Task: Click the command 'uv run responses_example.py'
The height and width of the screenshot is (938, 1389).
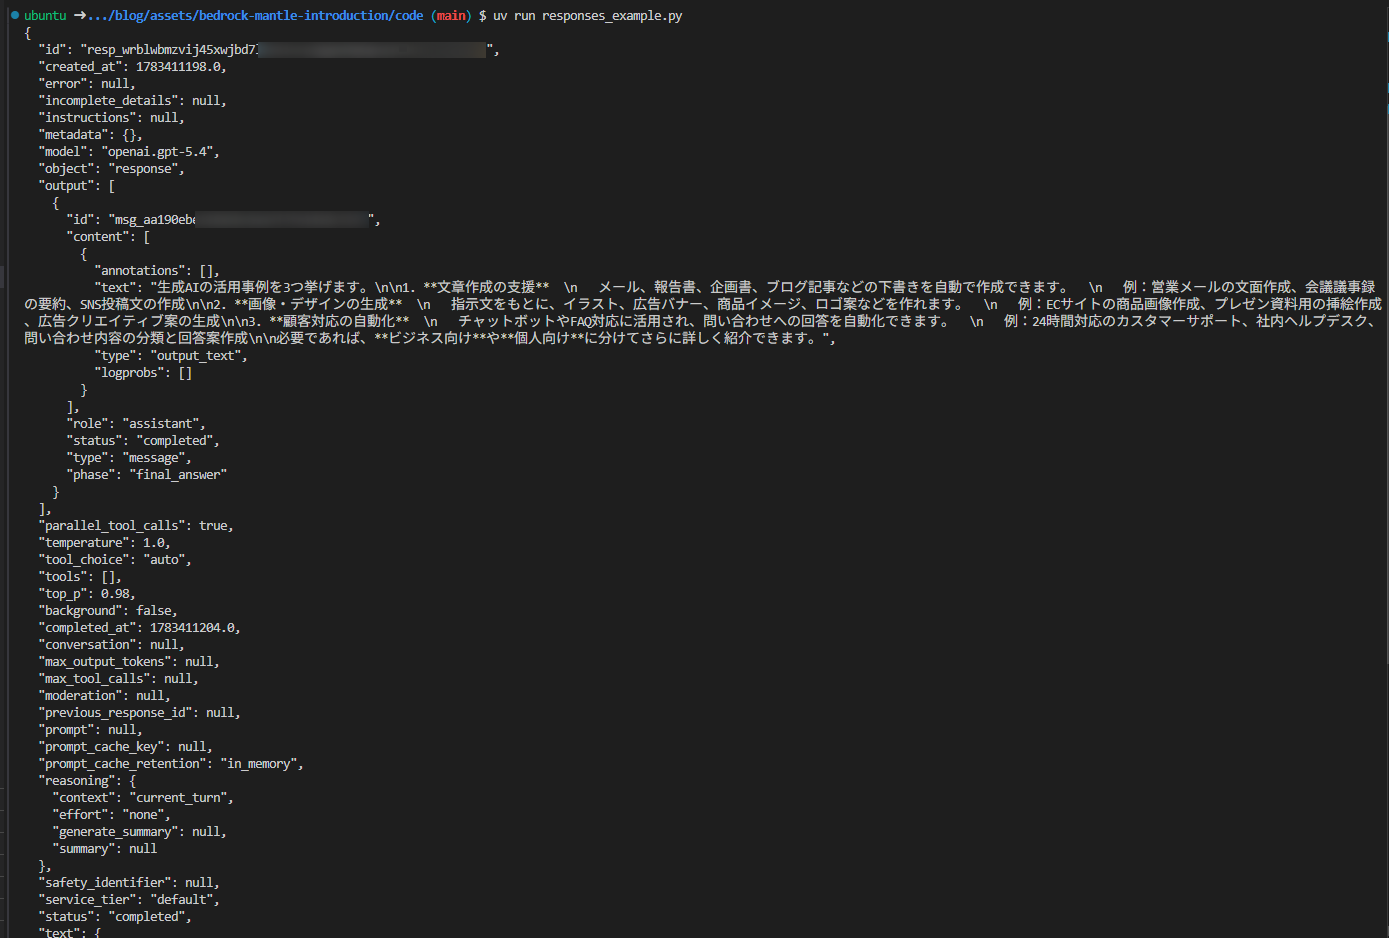Action: point(588,16)
